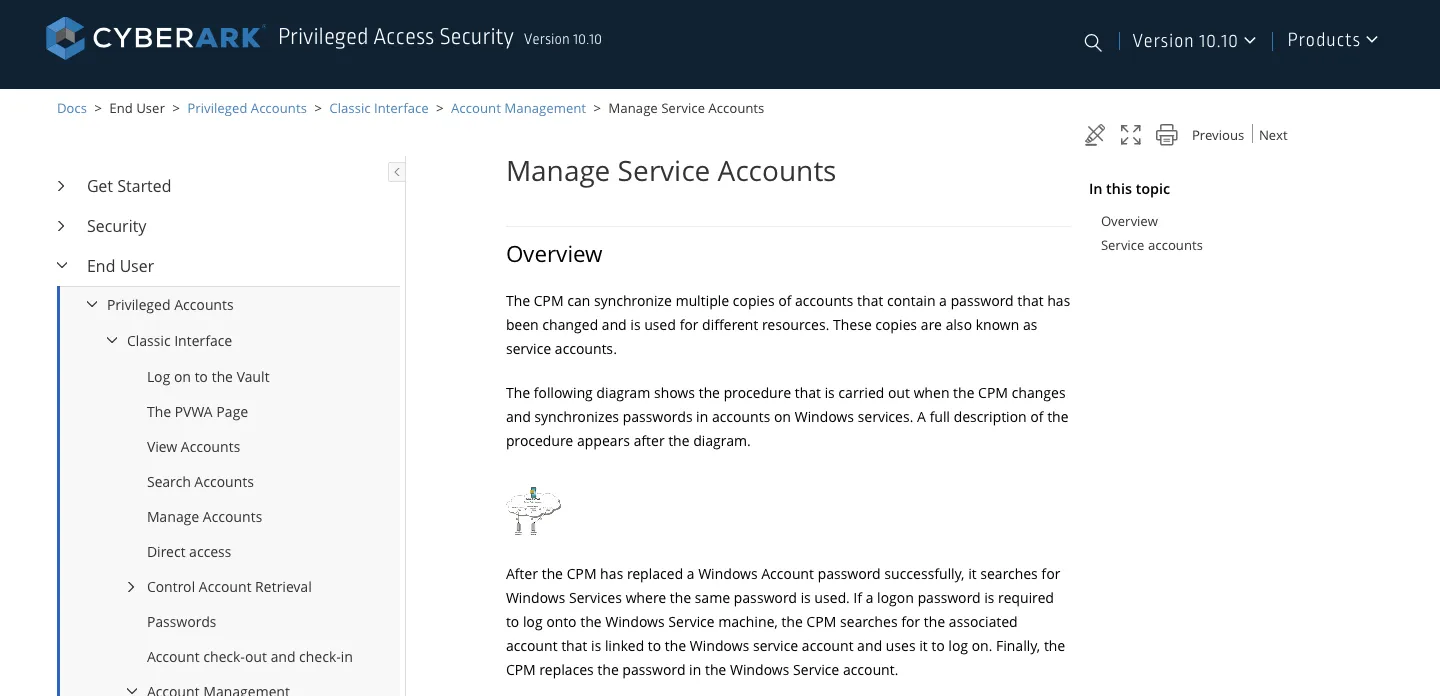Open the Version 10.10 dropdown
This screenshot has height=696, width=1440.
1194,41
